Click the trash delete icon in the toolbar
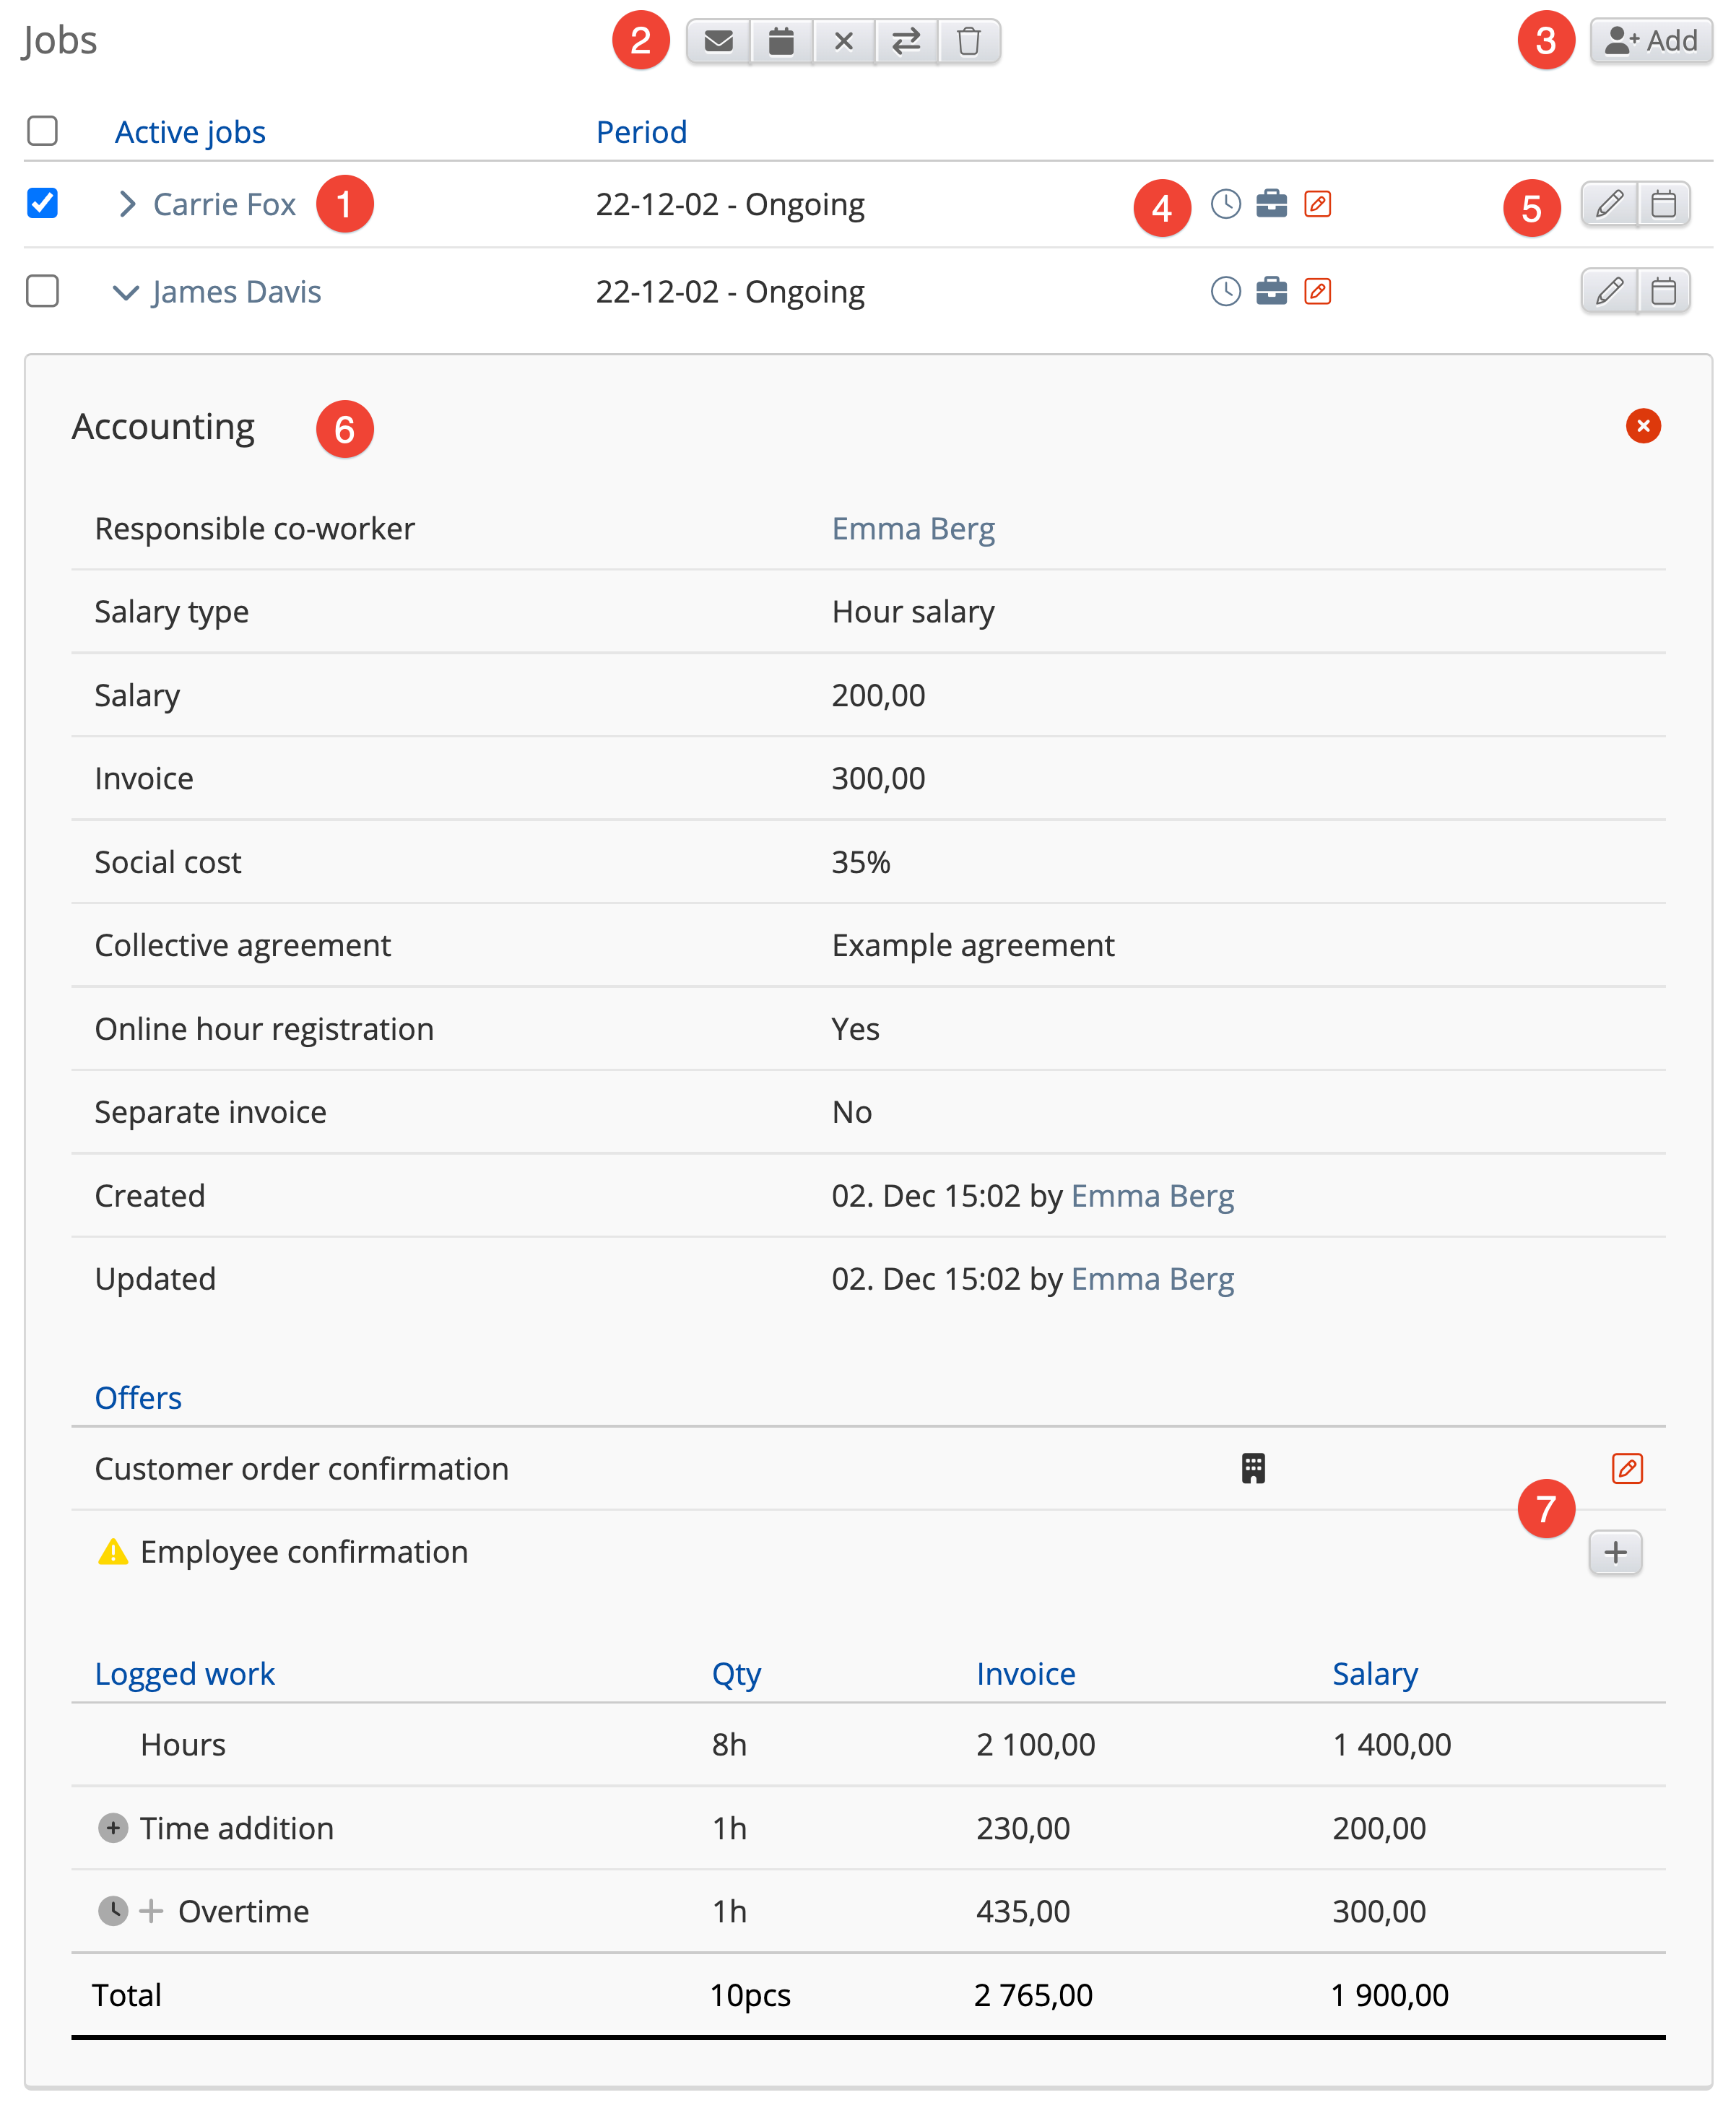The image size is (1736, 2113). tap(968, 41)
